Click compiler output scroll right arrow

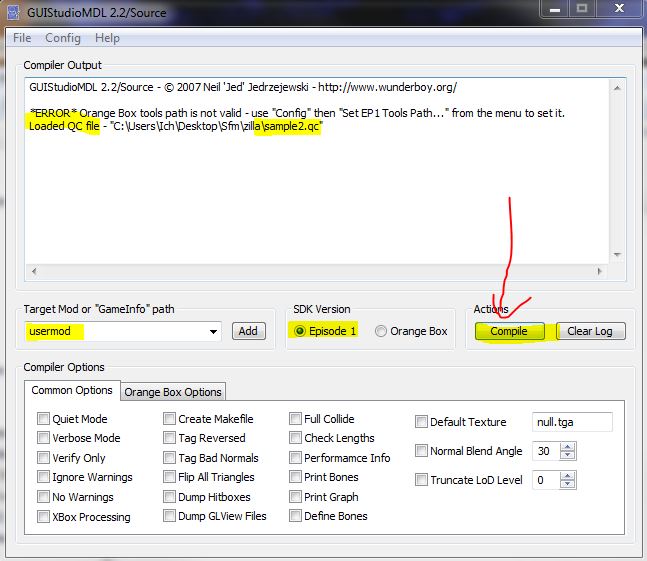(x=600, y=271)
